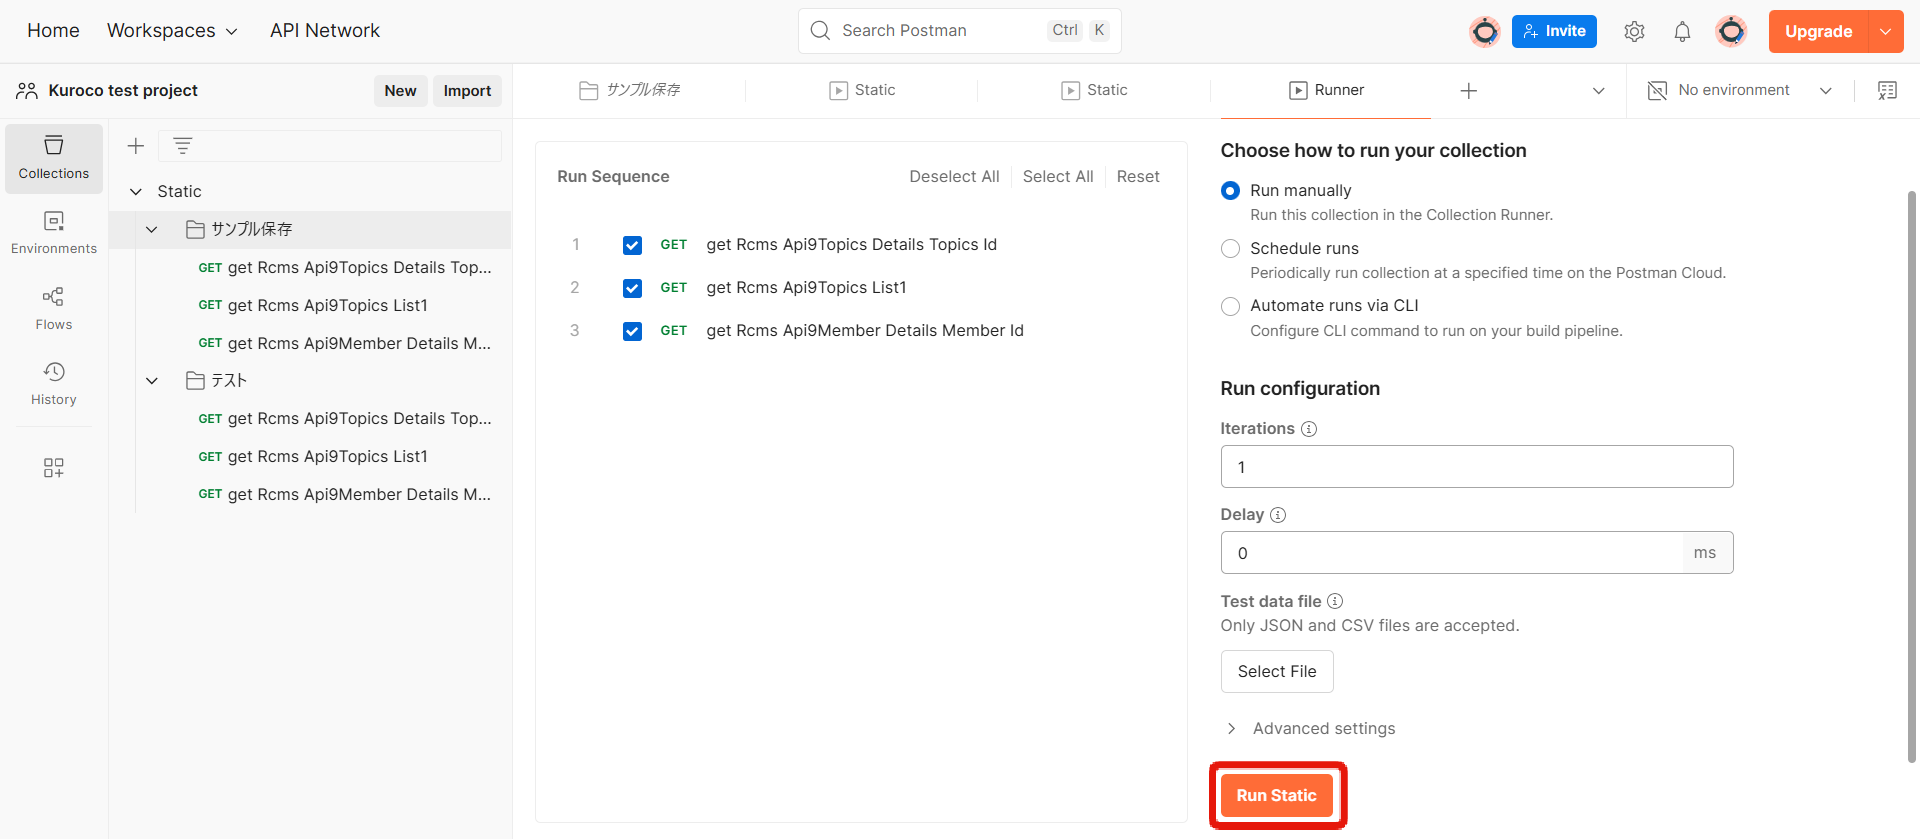Select Automate runs via CLI option
The width and height of the screenshot is (1920, 839).
point(1231,306)
